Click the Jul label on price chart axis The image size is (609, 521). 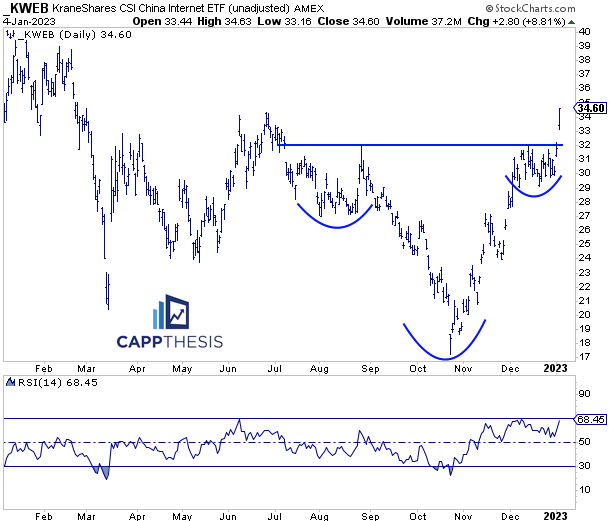pos(275,368)
